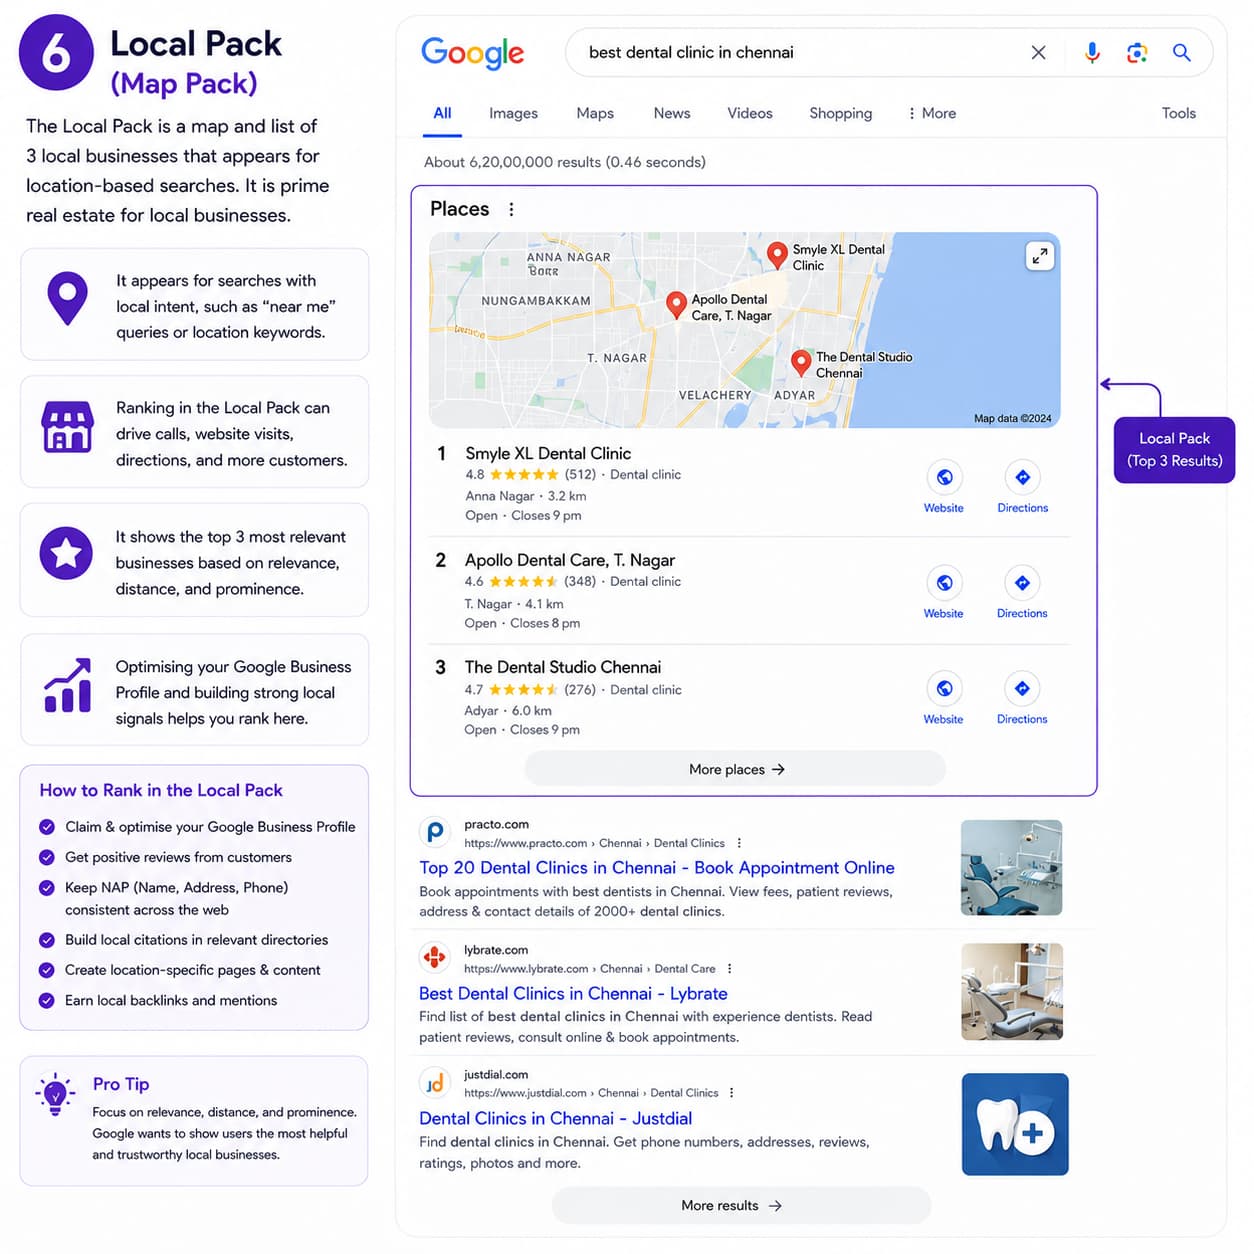This screenshot has width=1254, height=1254.
Task: Open The Dental Studio Chennai listing title
Action: (563, 667)
